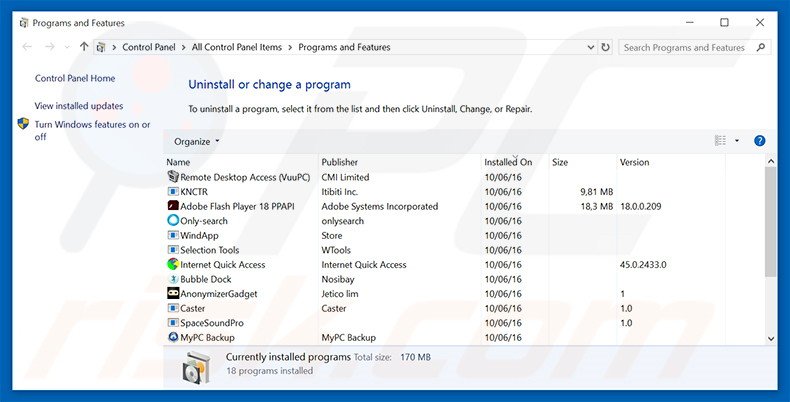Open the help question mark icon
The image size is (790, 402).
coord(759,141)
